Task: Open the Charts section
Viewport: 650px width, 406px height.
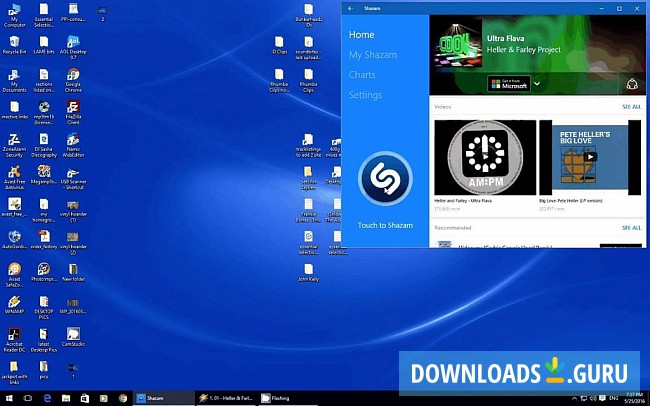Action: [362, 75]
